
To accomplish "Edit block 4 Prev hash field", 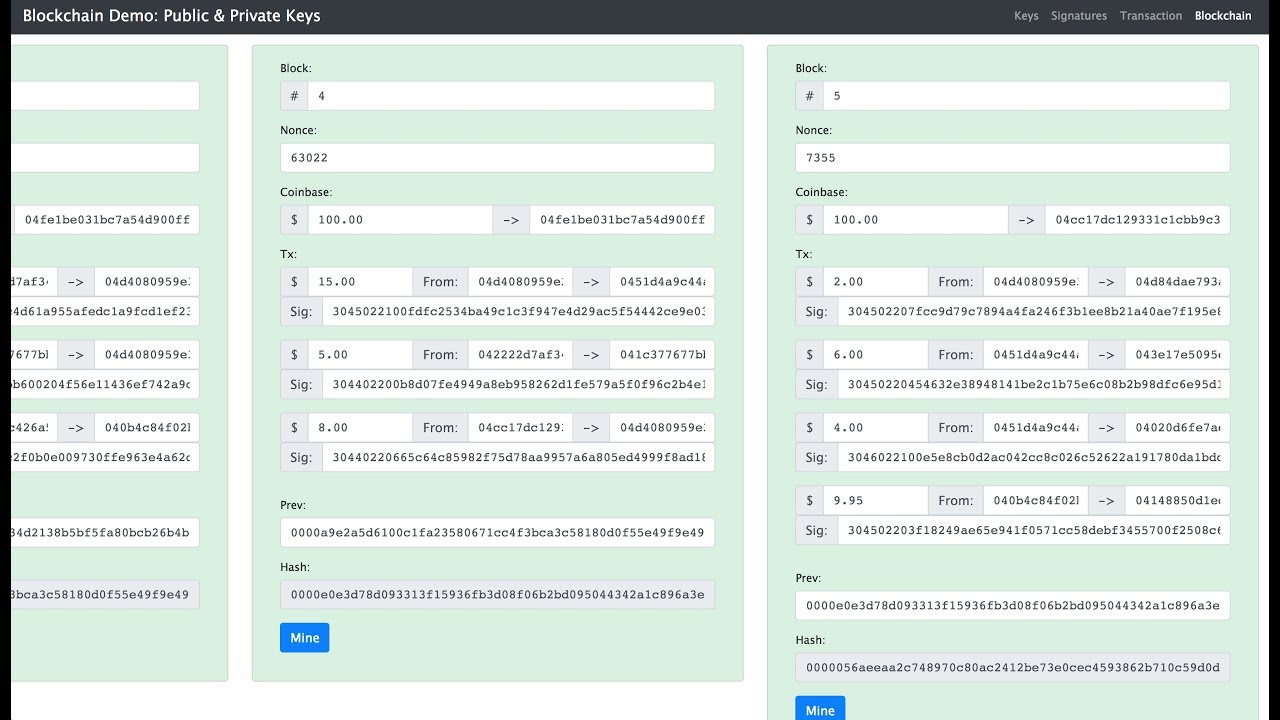I will coord(498,533).
